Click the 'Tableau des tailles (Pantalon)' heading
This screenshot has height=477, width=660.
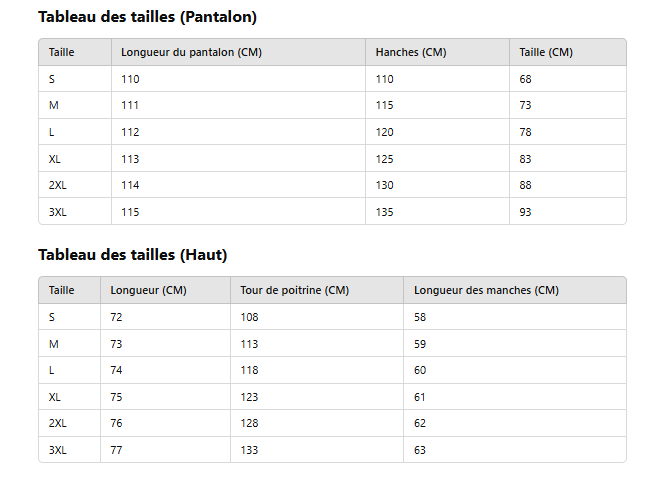(147, 17)
